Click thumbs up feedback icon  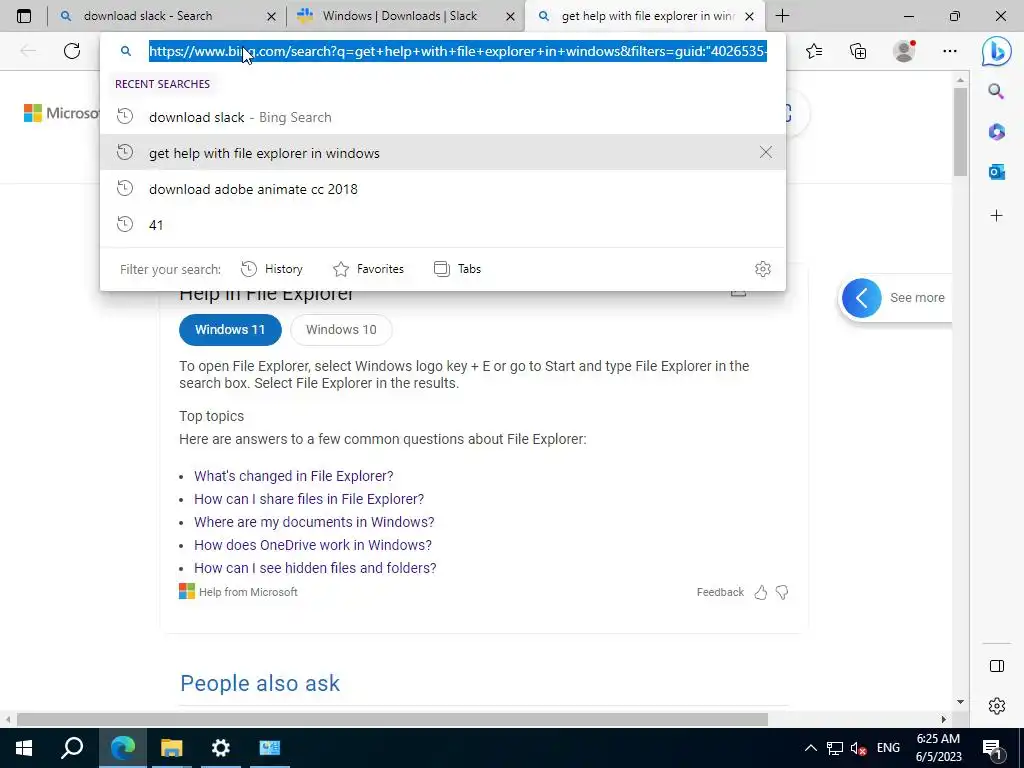(761, 592)
